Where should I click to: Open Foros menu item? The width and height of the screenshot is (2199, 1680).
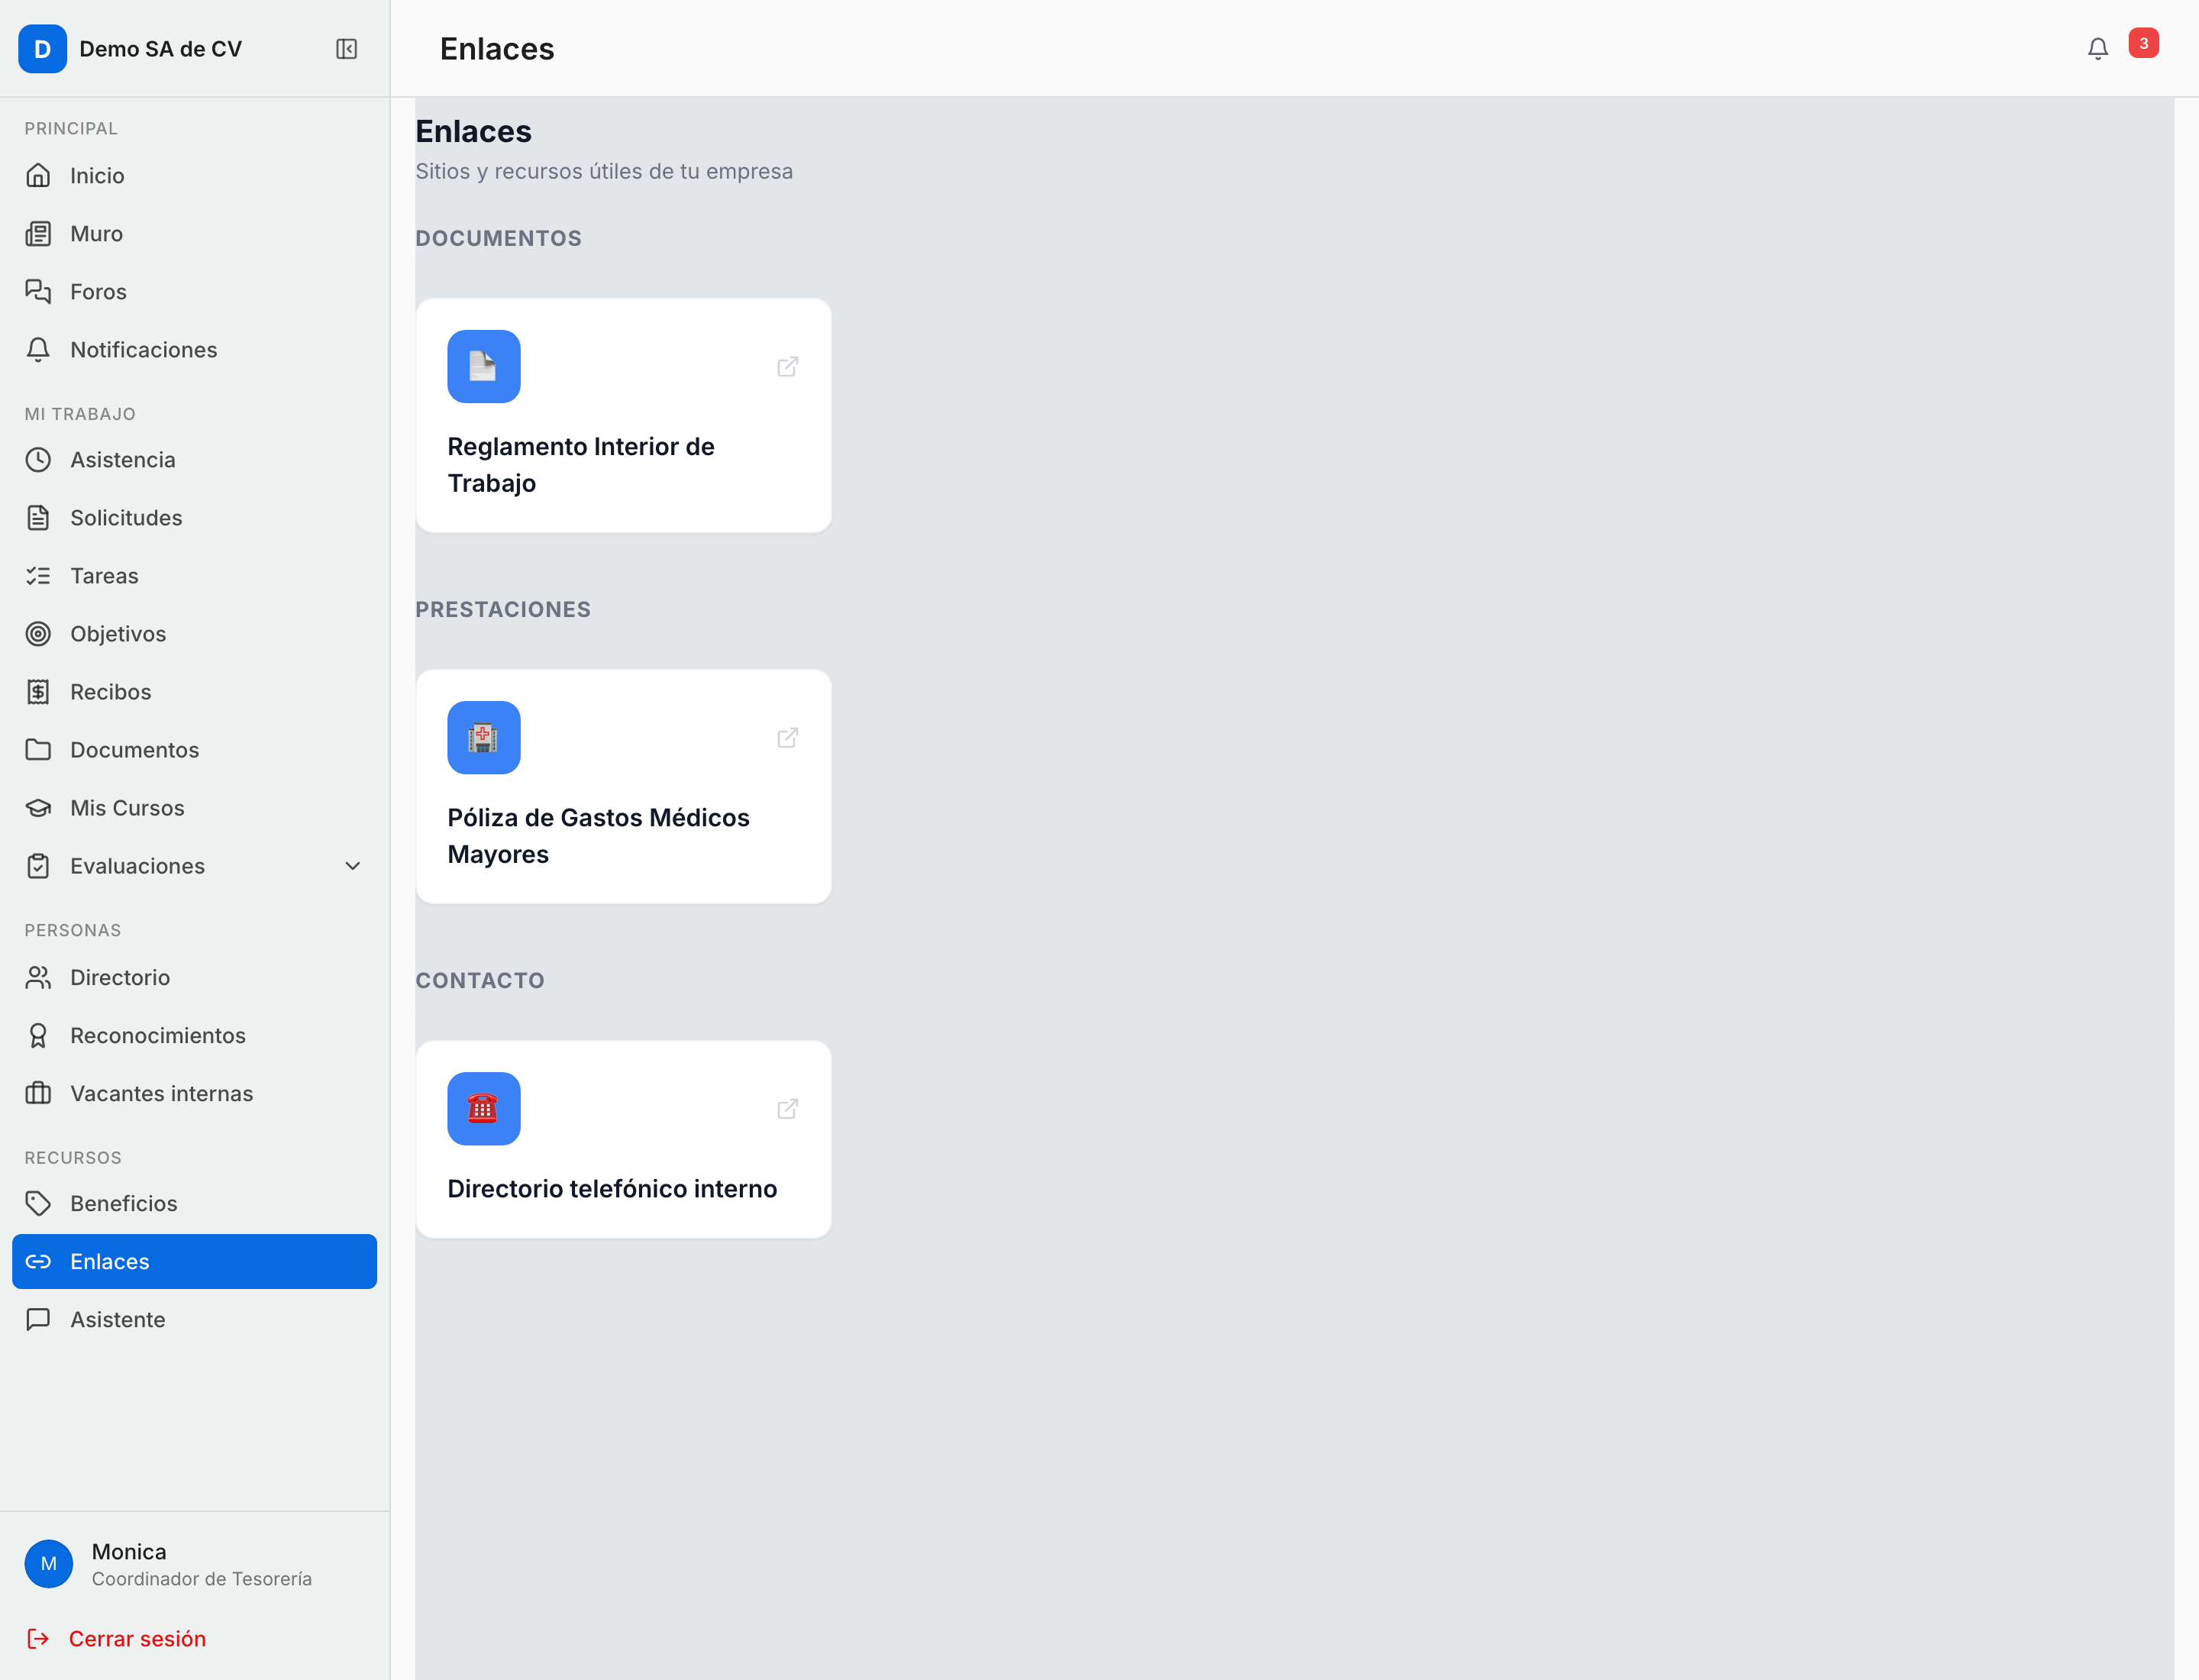coord(195,292)
